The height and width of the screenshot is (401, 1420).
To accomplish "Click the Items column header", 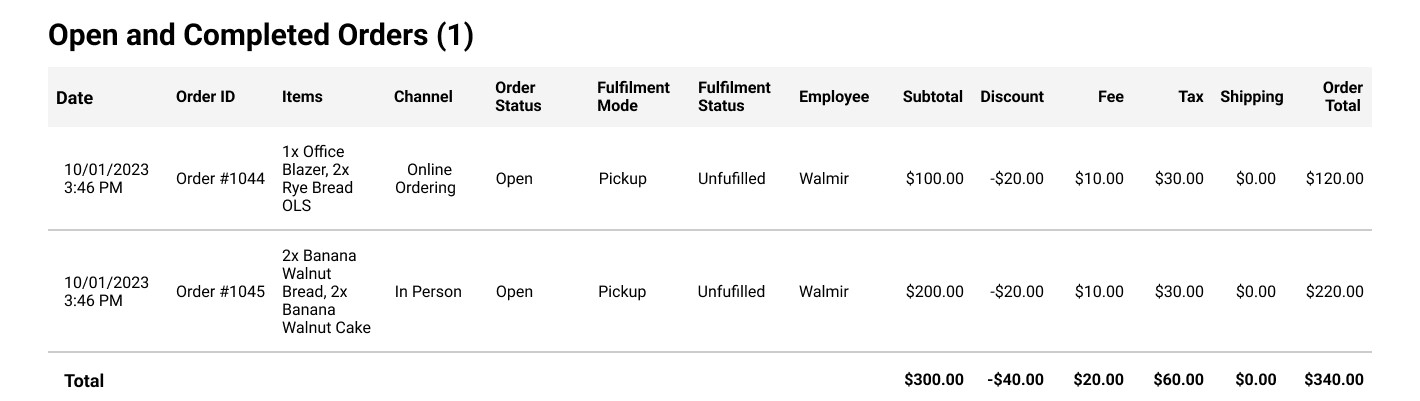I will (x=302, y=97).
